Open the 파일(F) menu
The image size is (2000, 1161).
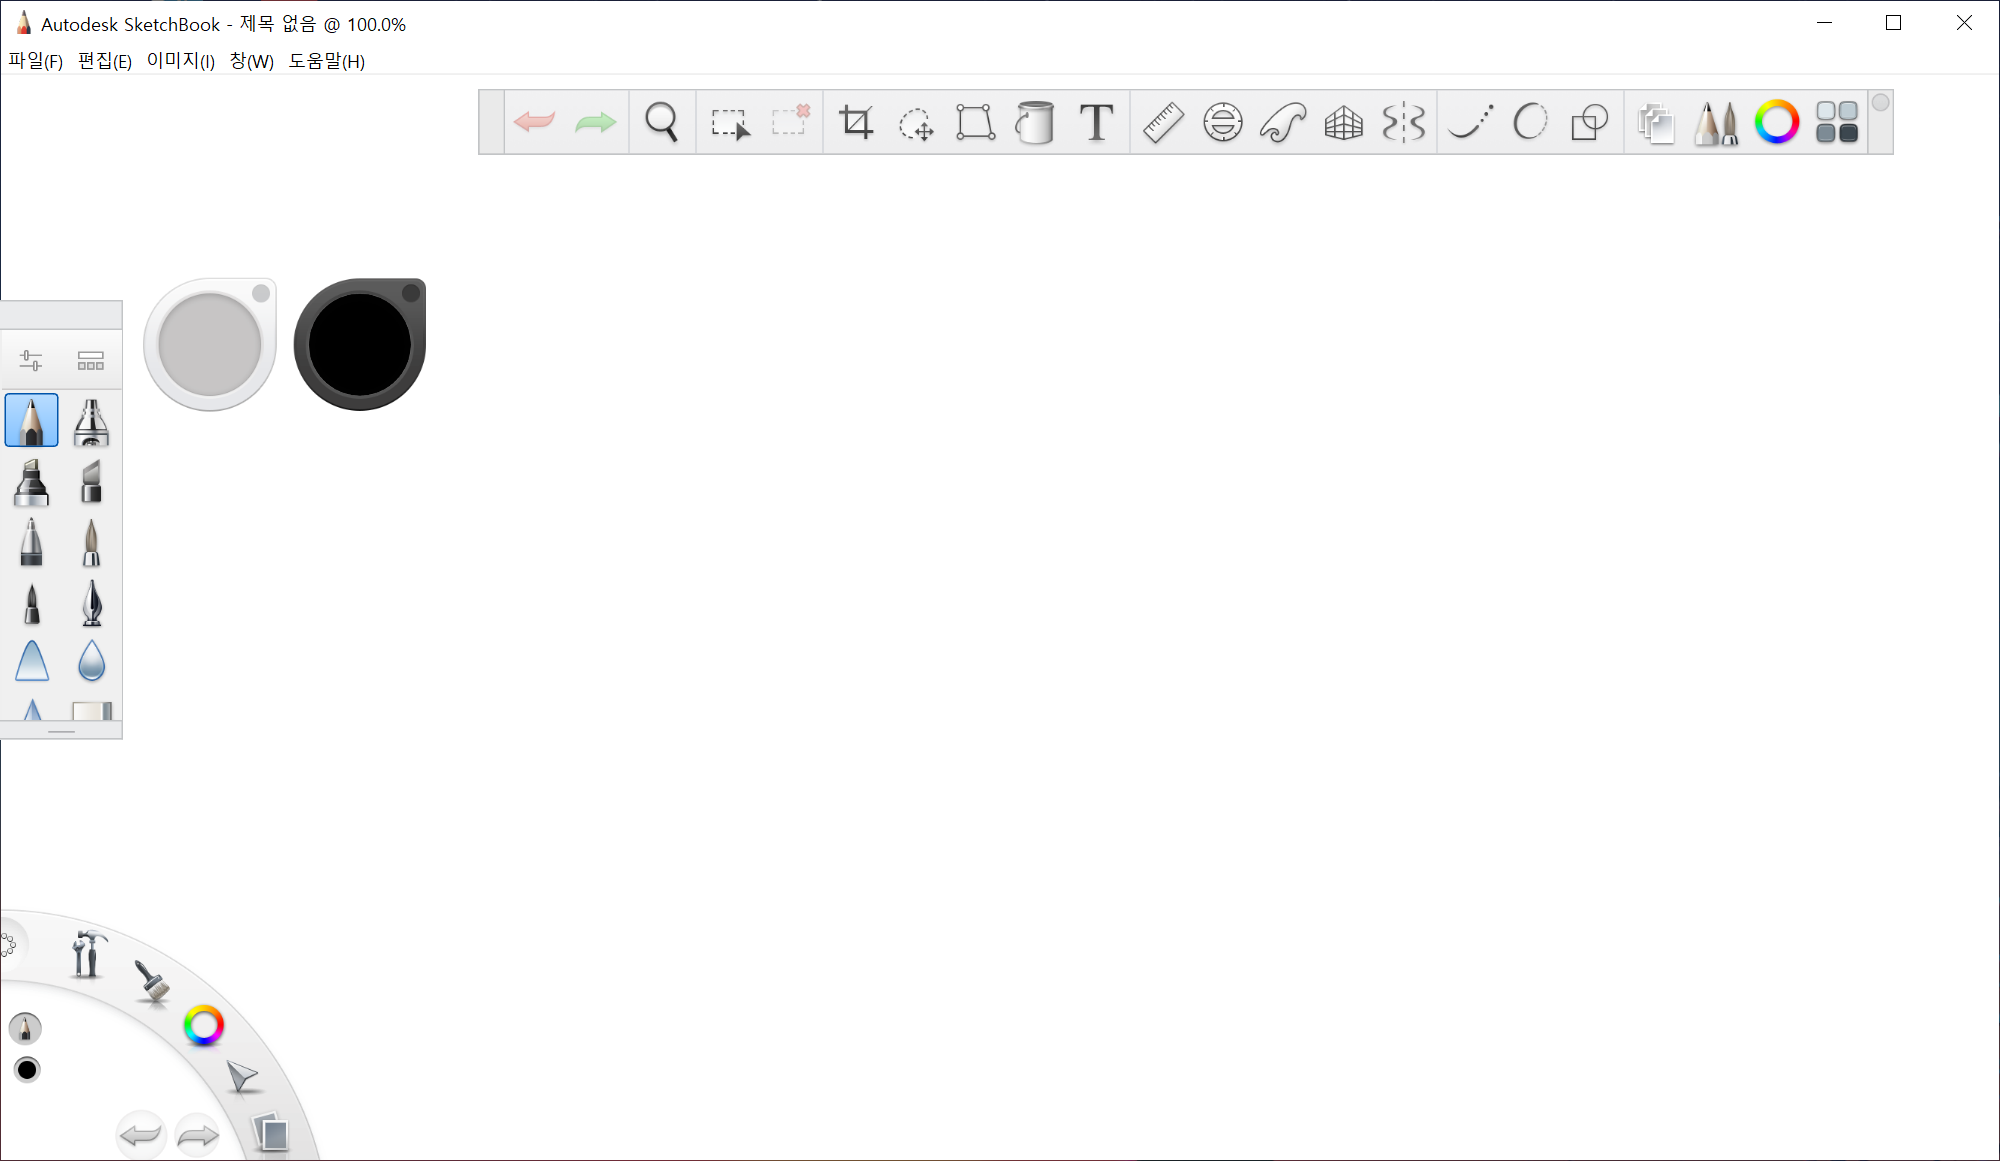pyautogui.click(x=36, y=61)
